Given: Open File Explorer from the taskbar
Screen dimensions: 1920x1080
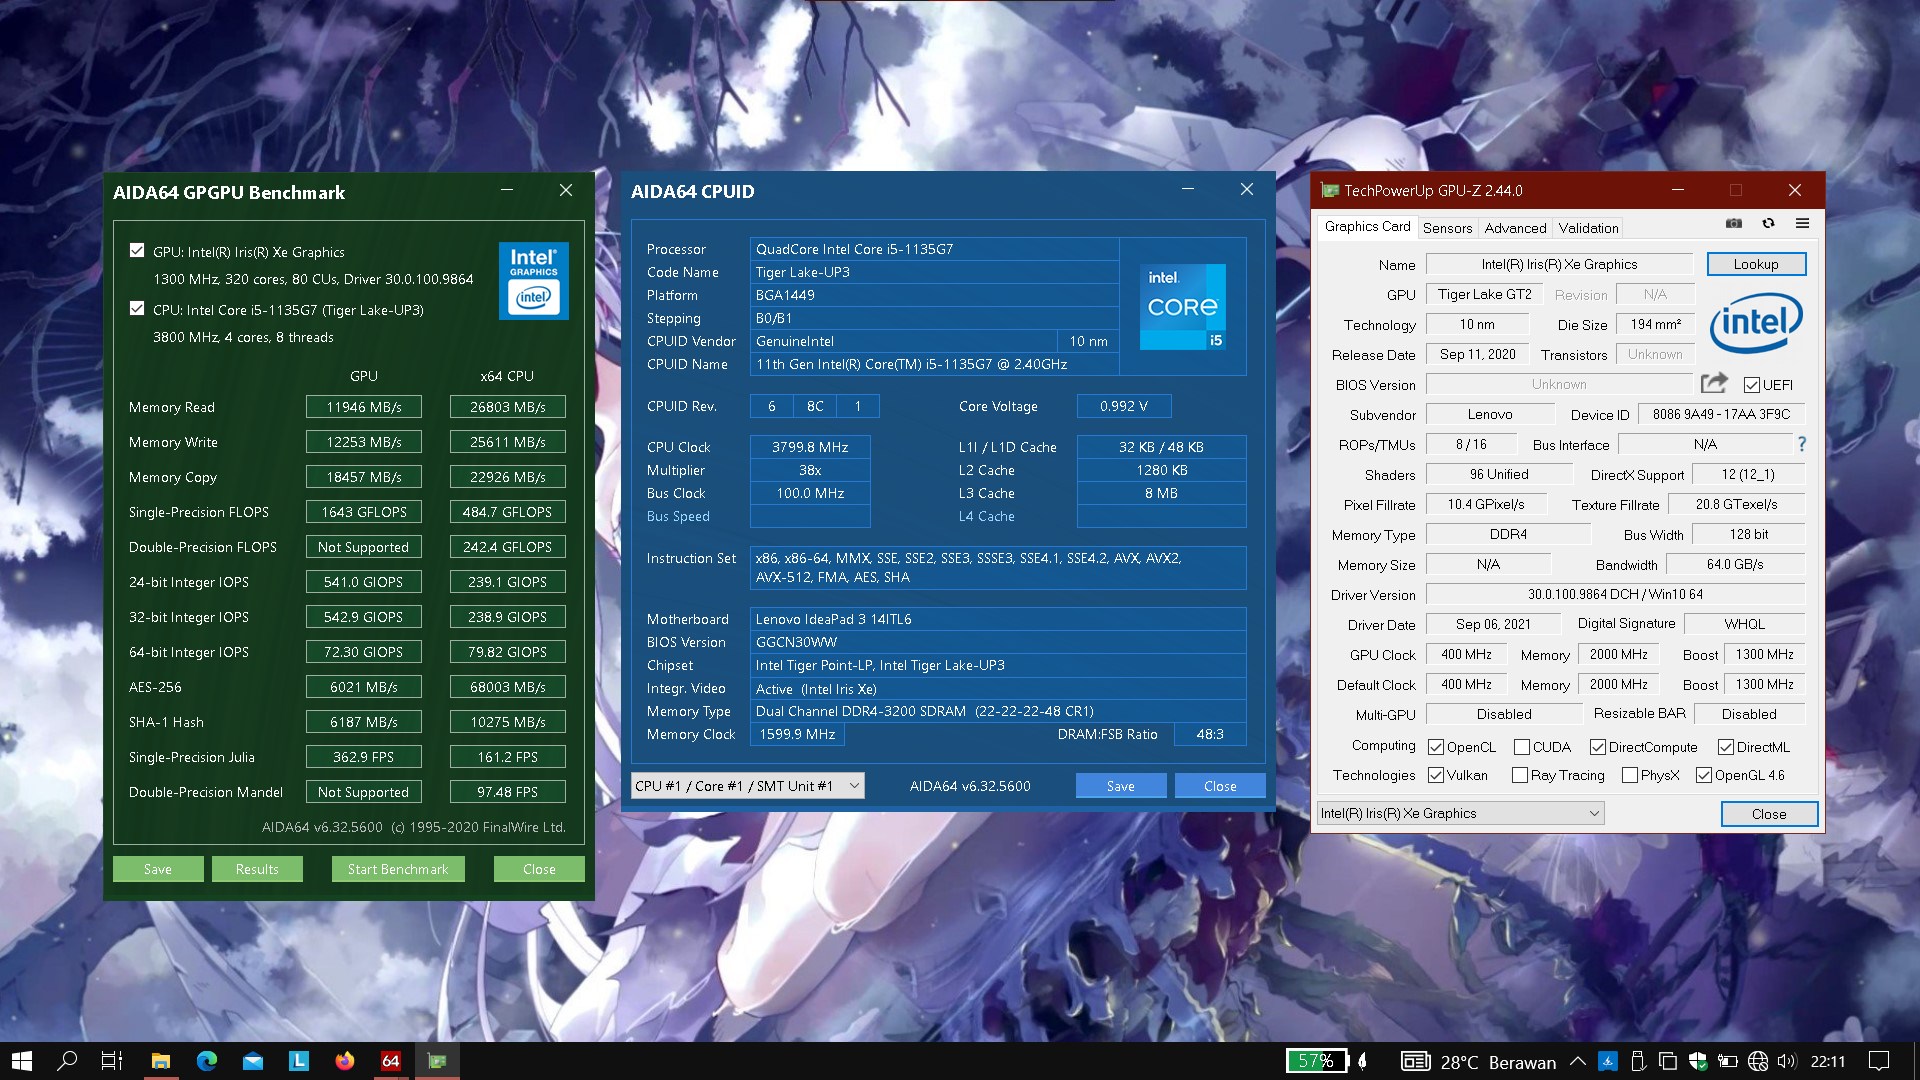Looking at the screenshot, I should click(x=160, y=1061).
